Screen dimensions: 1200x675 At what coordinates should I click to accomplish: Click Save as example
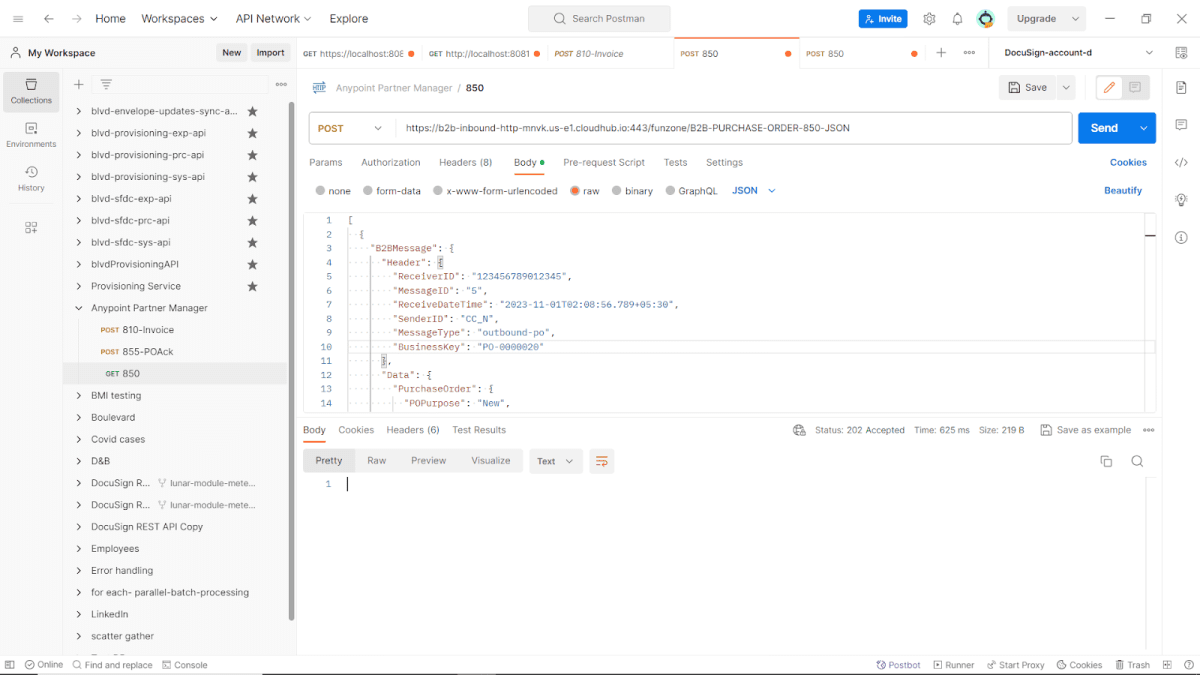point(1085,430)
